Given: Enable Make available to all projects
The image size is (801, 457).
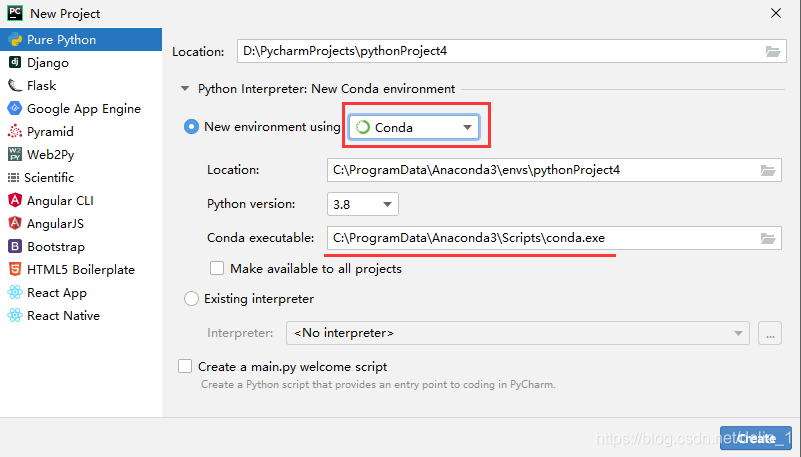Looking at the screenshot, I should (217, 269).
